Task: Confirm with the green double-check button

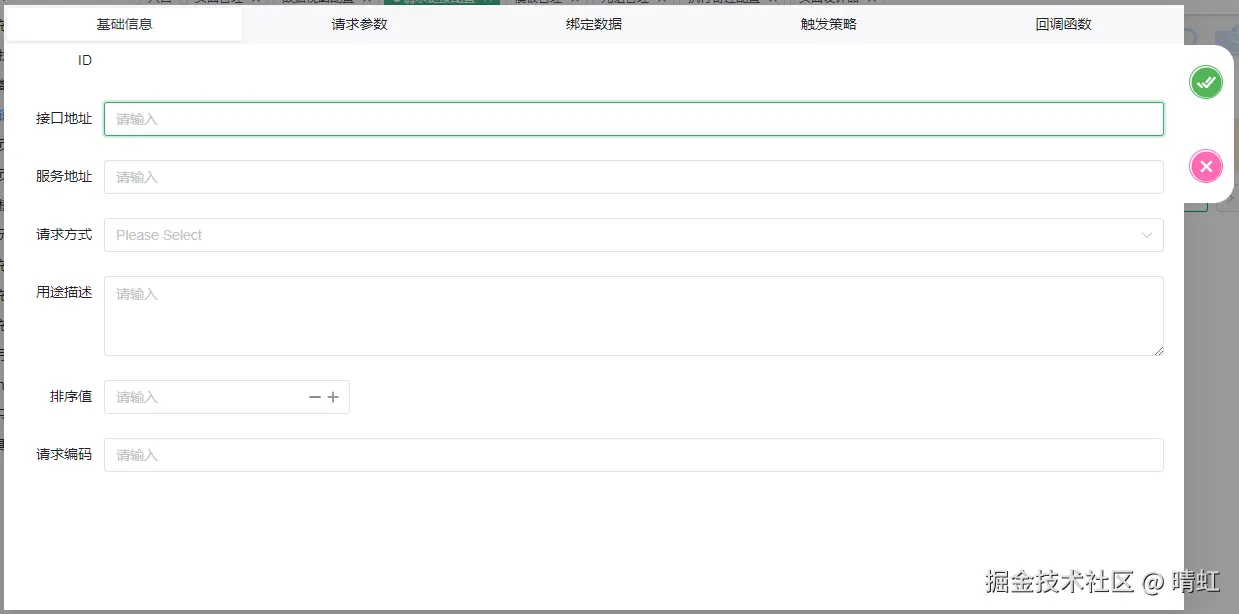Action: (1206, 82)
